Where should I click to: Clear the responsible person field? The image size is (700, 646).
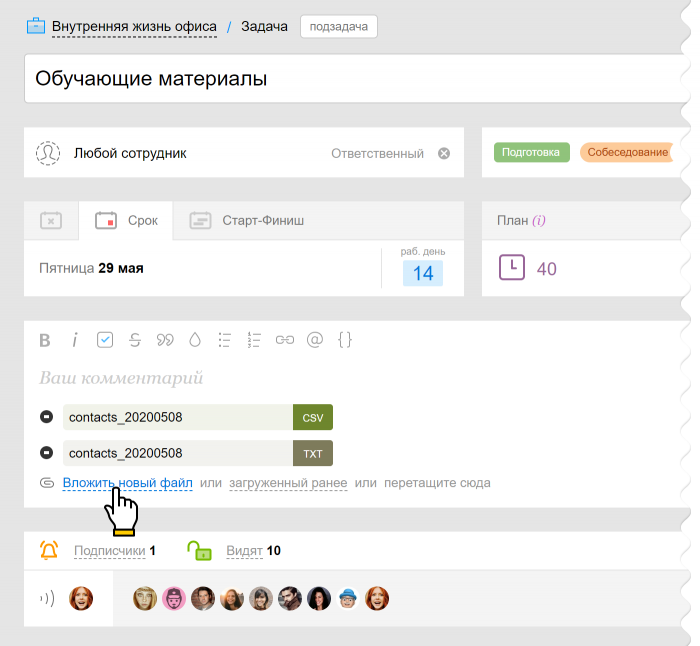pyautogui.click(x=444, y=154)
